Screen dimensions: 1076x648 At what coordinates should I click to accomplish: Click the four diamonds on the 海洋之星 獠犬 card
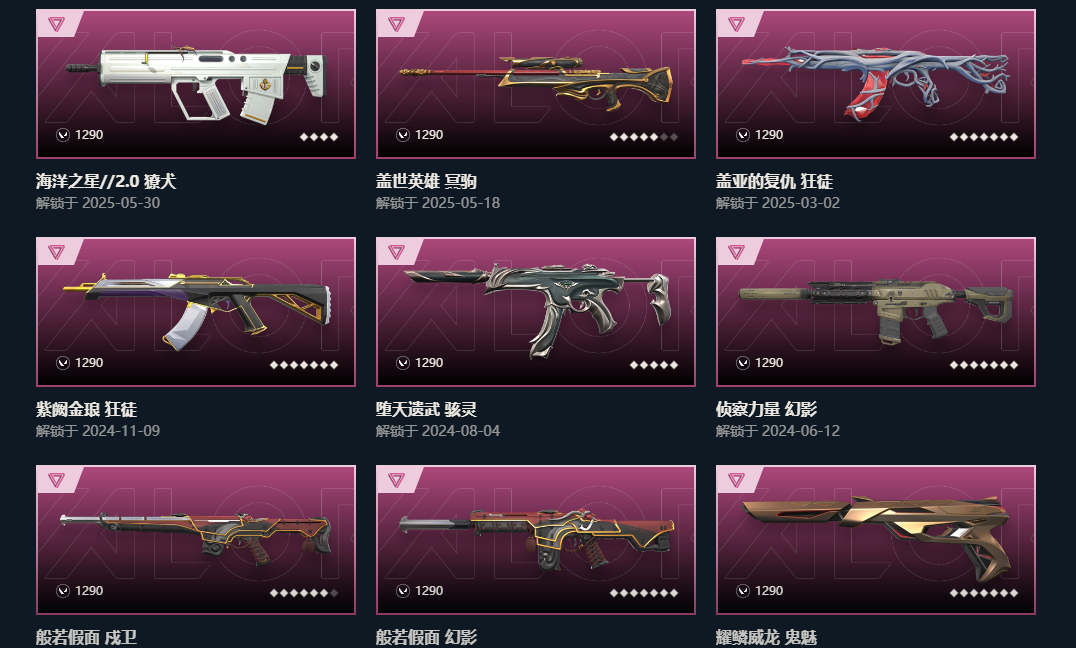(x=319, y=137)
